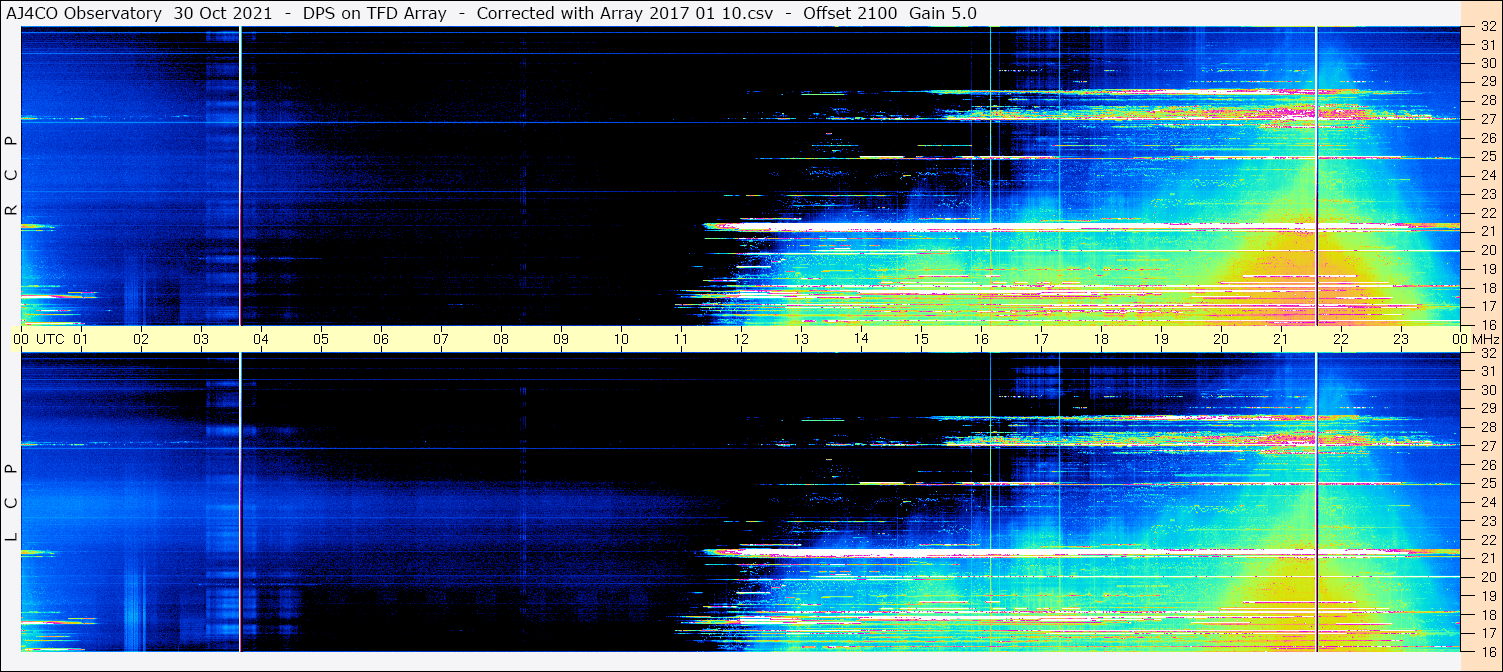Click the 27 MHz label in lower LCP scale
The image size is (1503, 672).
(x=1487, y=446)
